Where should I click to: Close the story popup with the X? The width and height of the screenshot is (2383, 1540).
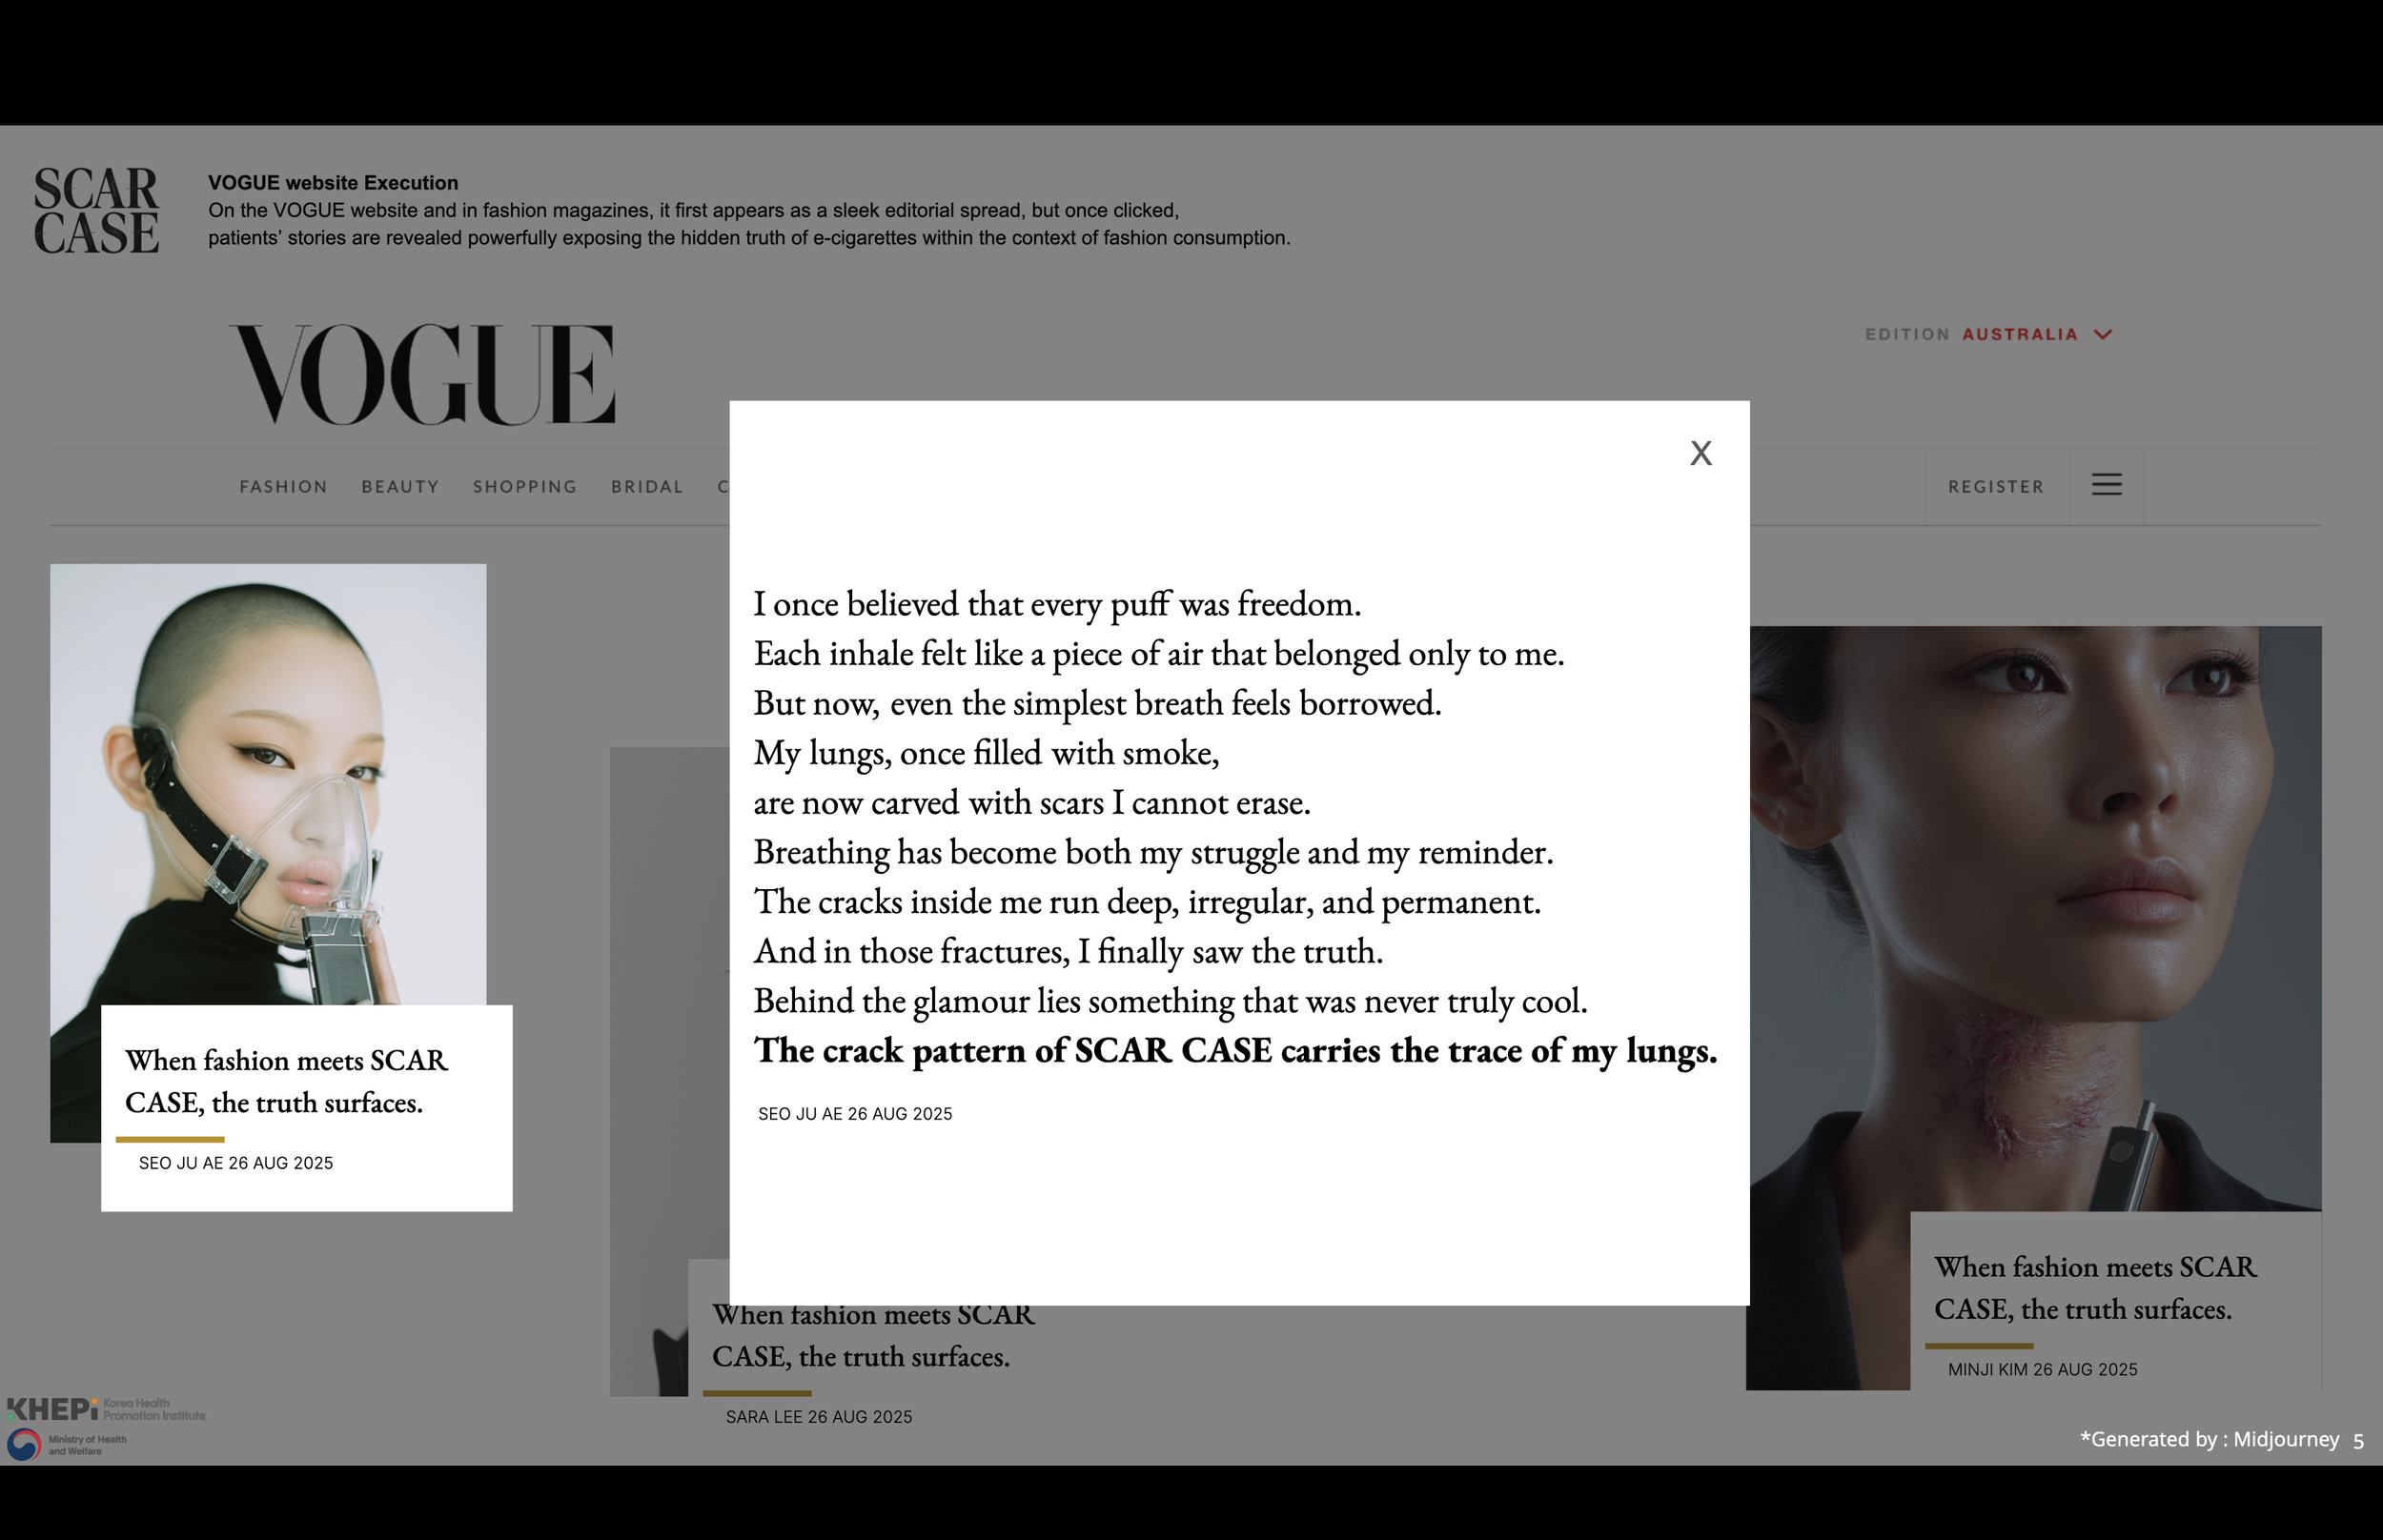(x=1700, y=453)
